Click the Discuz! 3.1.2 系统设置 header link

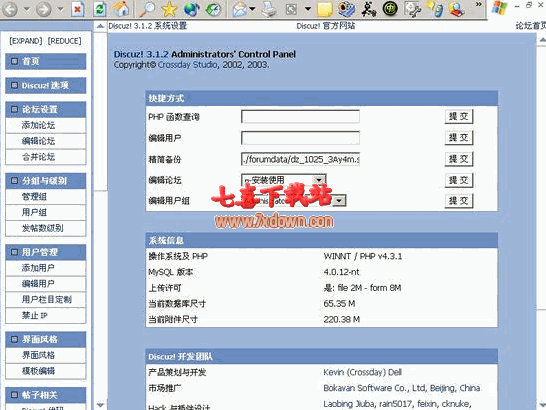click(148, 26)
